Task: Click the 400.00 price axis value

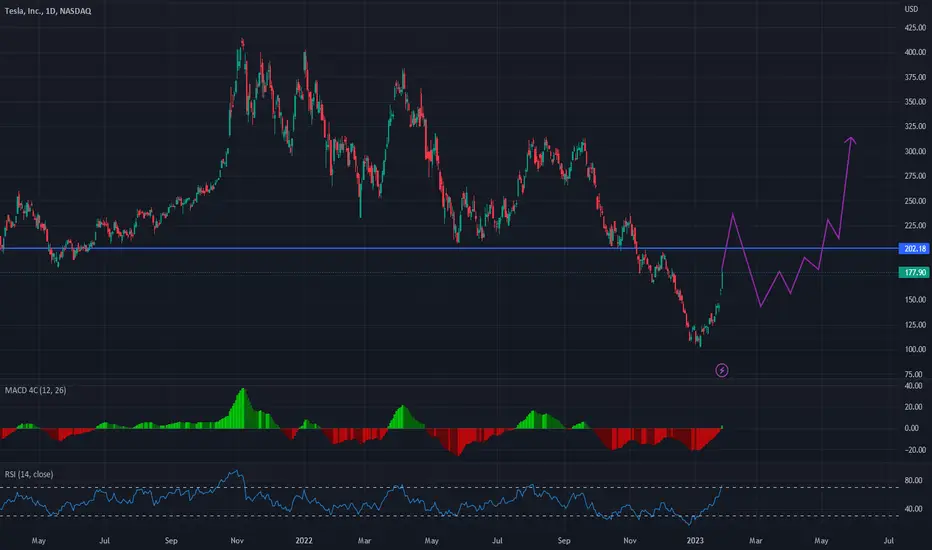Action: pyautogui.click(x=915, y=52)
